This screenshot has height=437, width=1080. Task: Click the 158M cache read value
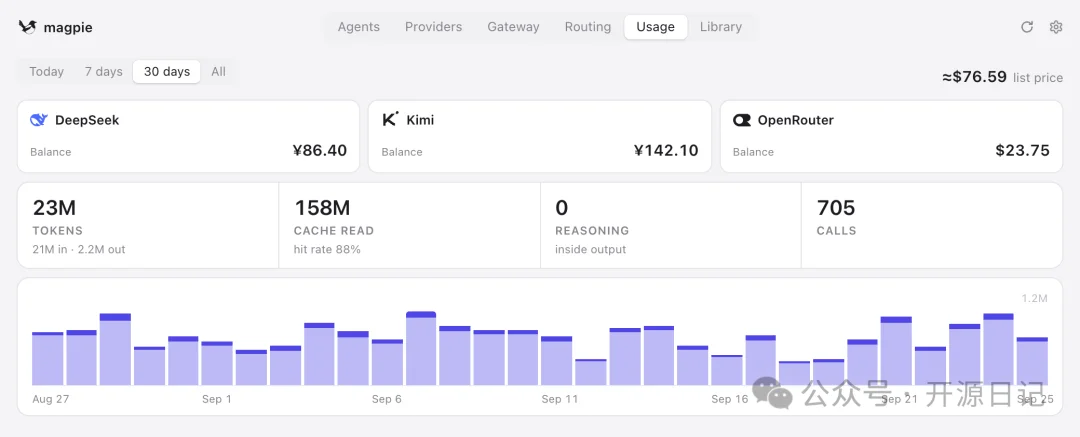tap(322, 207)
